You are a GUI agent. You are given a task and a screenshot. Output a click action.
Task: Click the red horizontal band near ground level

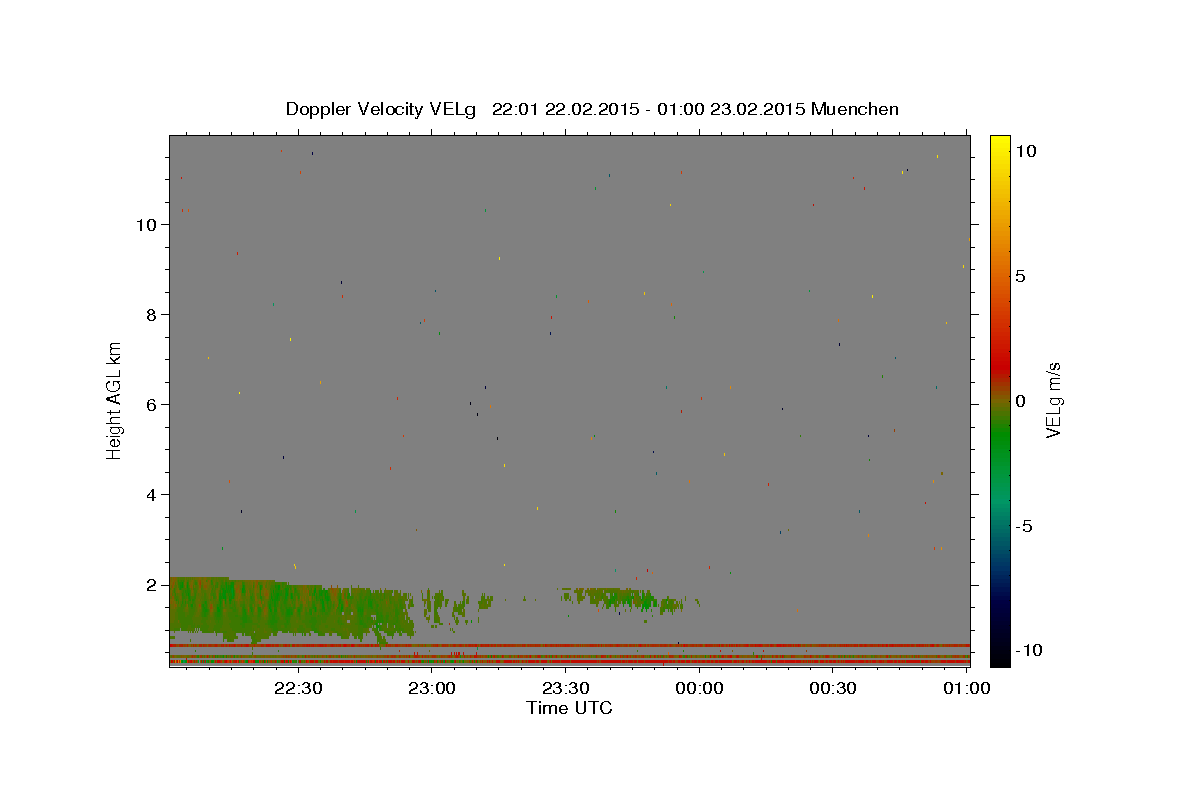(570, 646)
